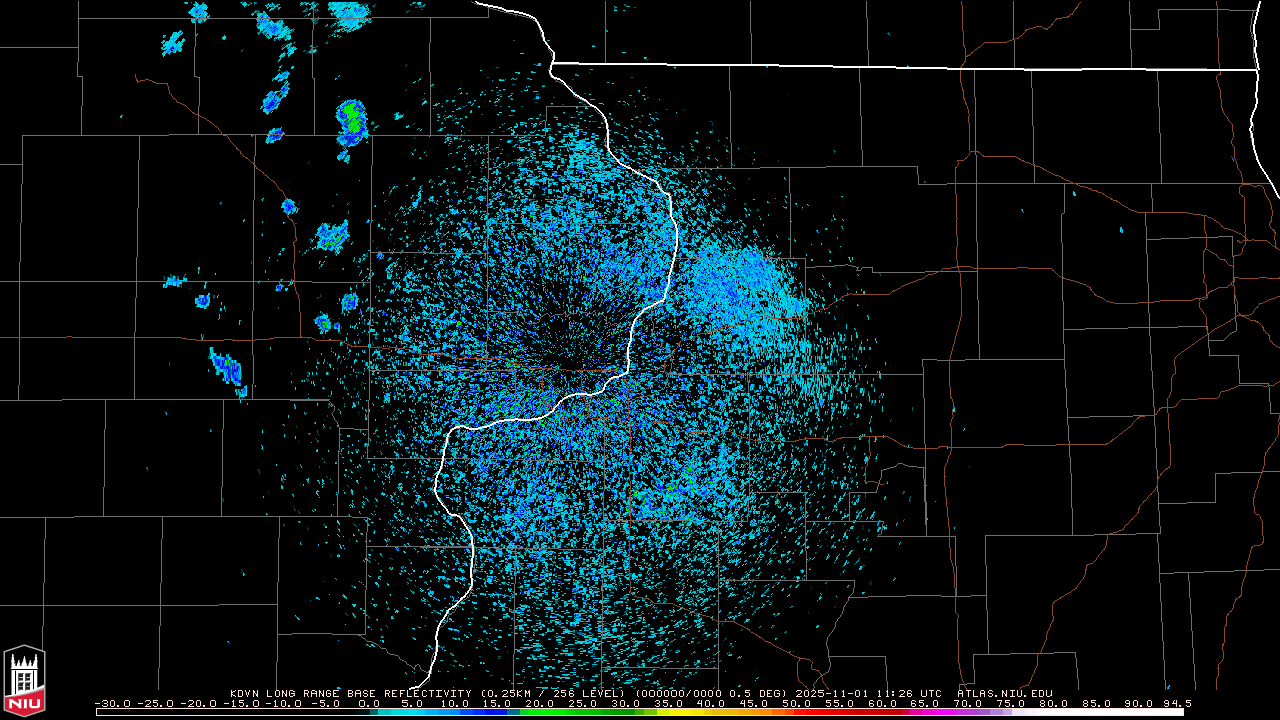Click the 20.0 value on the scale
The width and height of the screenshot is (1280, 720).
pos(540,704)
